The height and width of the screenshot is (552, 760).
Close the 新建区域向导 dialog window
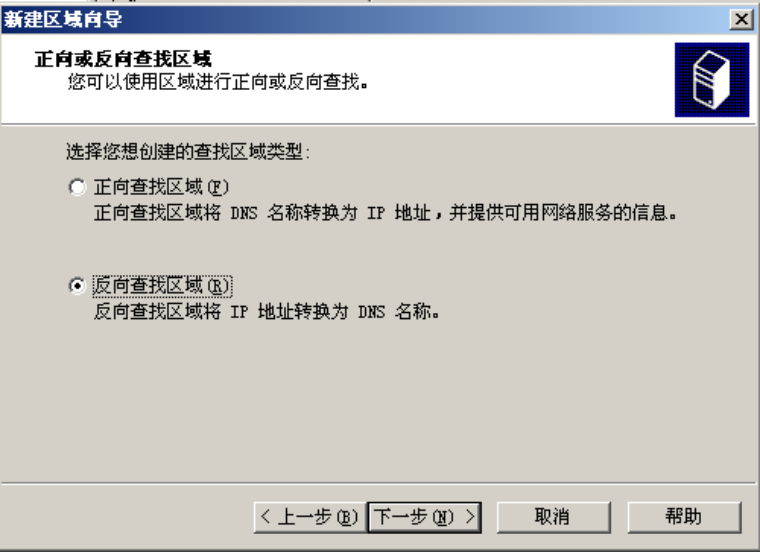pos(742,19)
